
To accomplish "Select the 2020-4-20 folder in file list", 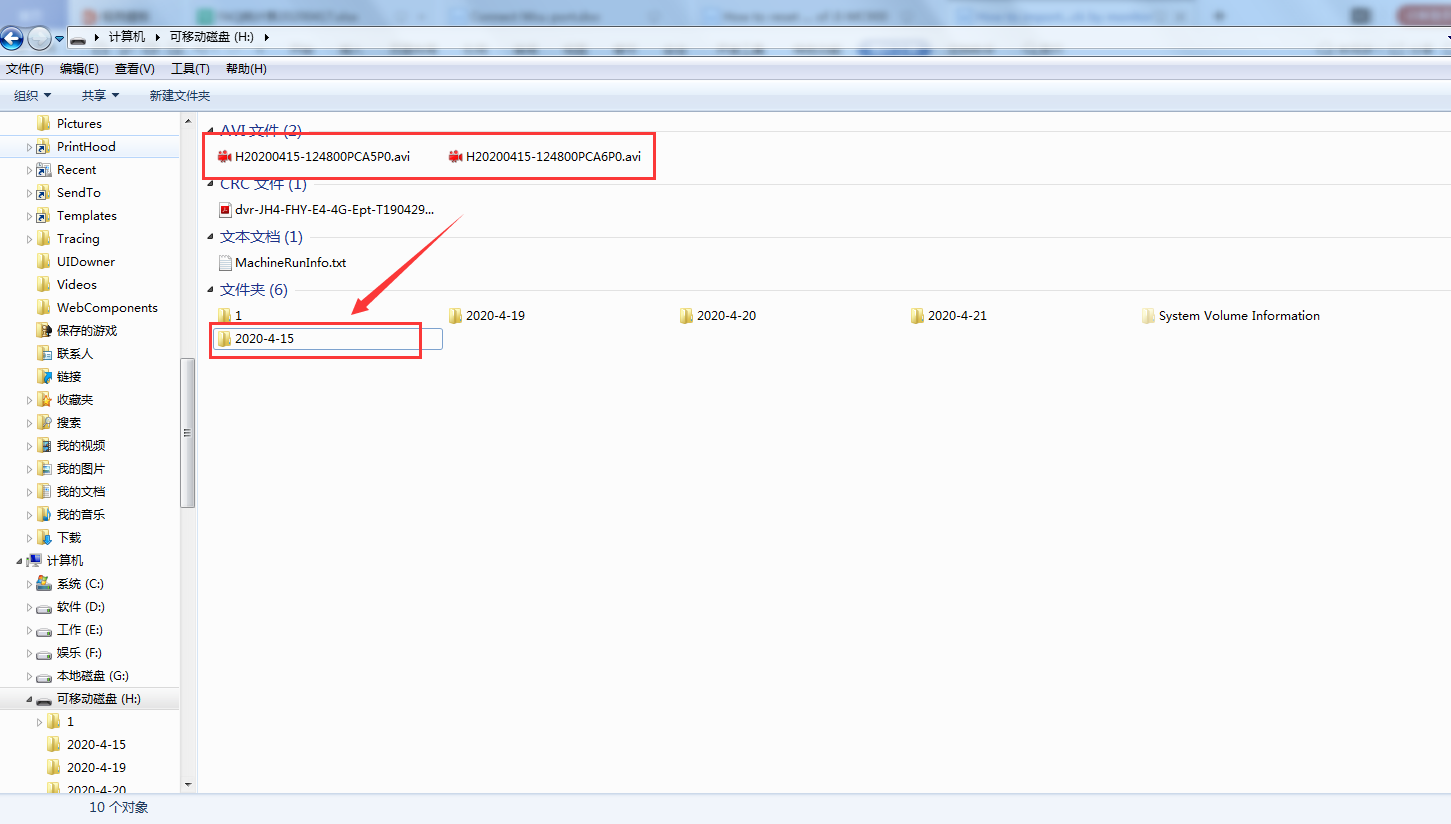I will click(x=718, y=316).
